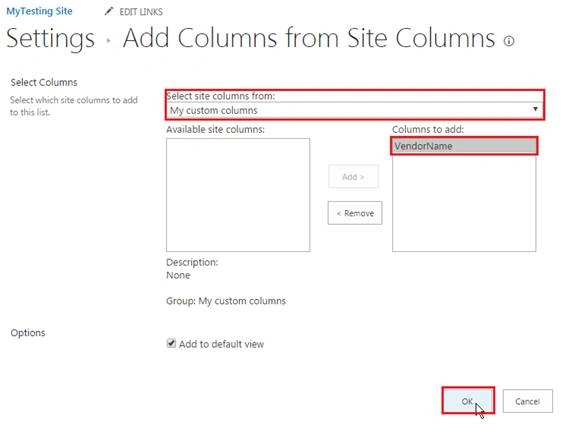Click the EDIT LINKS pencil icon

pos(109,11)
